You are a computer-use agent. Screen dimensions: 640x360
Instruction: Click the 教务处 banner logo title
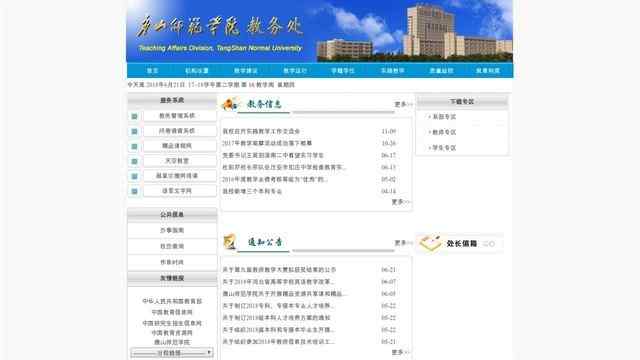click(220, 27)
